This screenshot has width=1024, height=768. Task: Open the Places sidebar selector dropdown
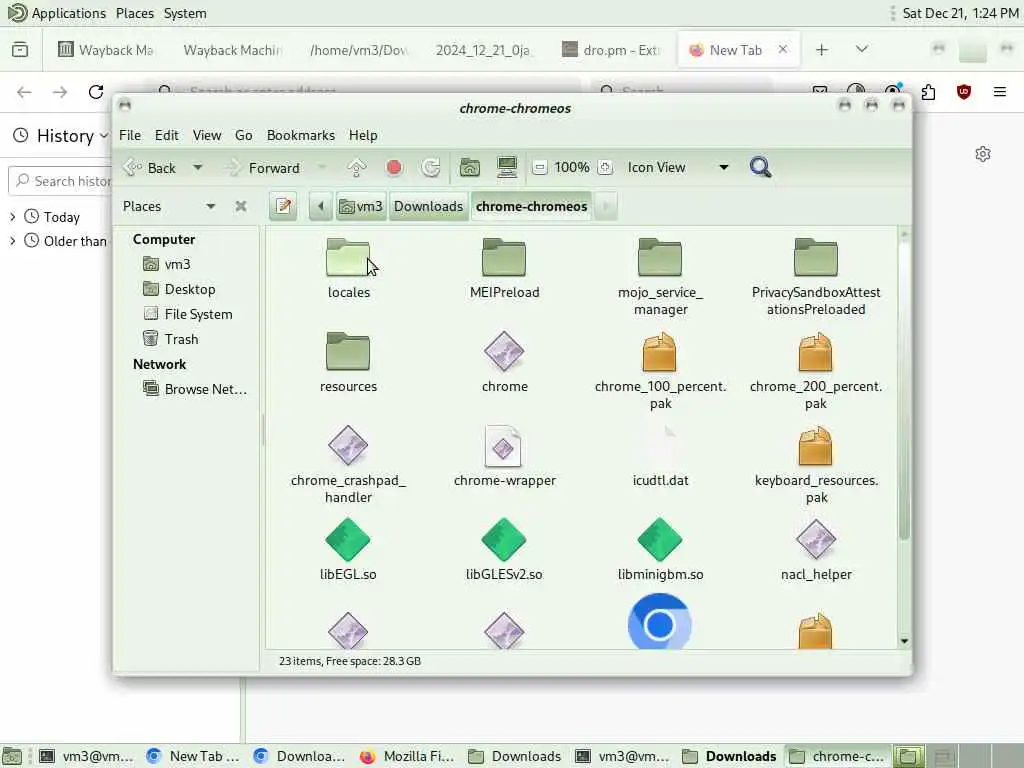click(x=210, y=206)
